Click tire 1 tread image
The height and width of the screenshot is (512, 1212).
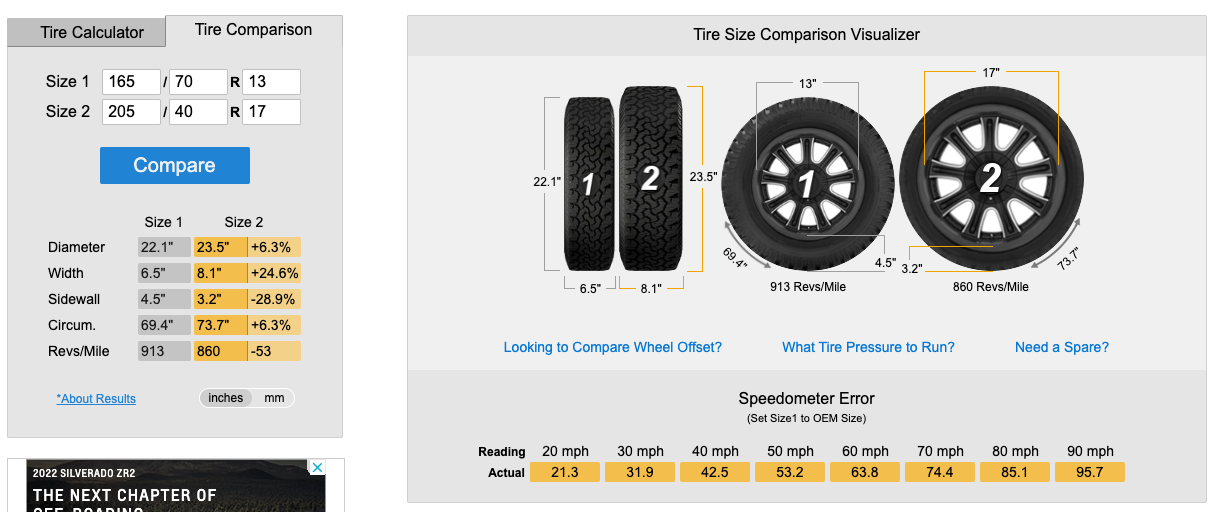coord(589,183)
